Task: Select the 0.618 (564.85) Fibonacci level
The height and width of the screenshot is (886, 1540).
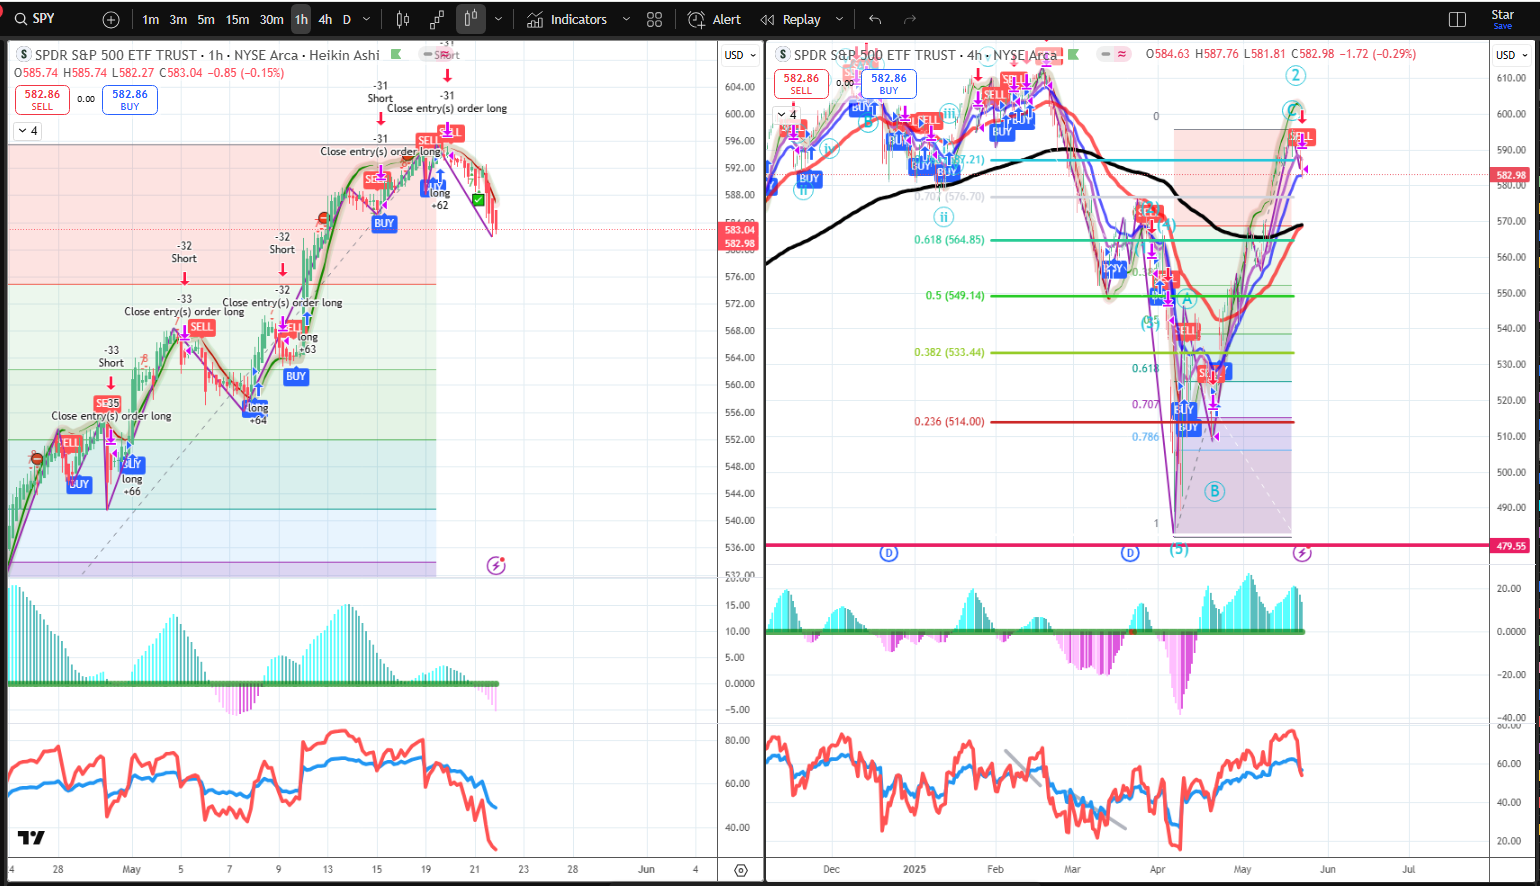Action: click(949, 240)
